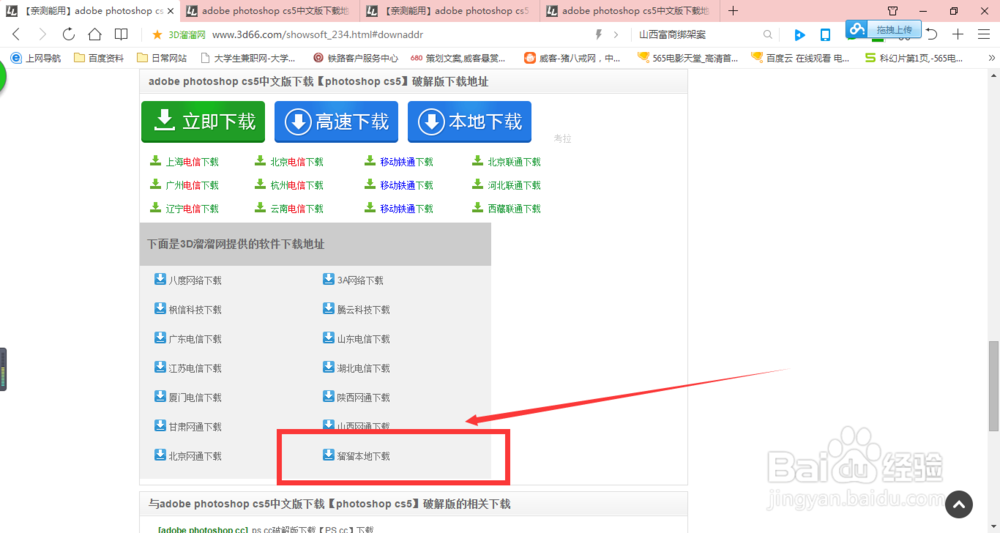The image size is (1000, 533).
Task: Click the 北京网通下载 link
Action: (x=195, y=456)
